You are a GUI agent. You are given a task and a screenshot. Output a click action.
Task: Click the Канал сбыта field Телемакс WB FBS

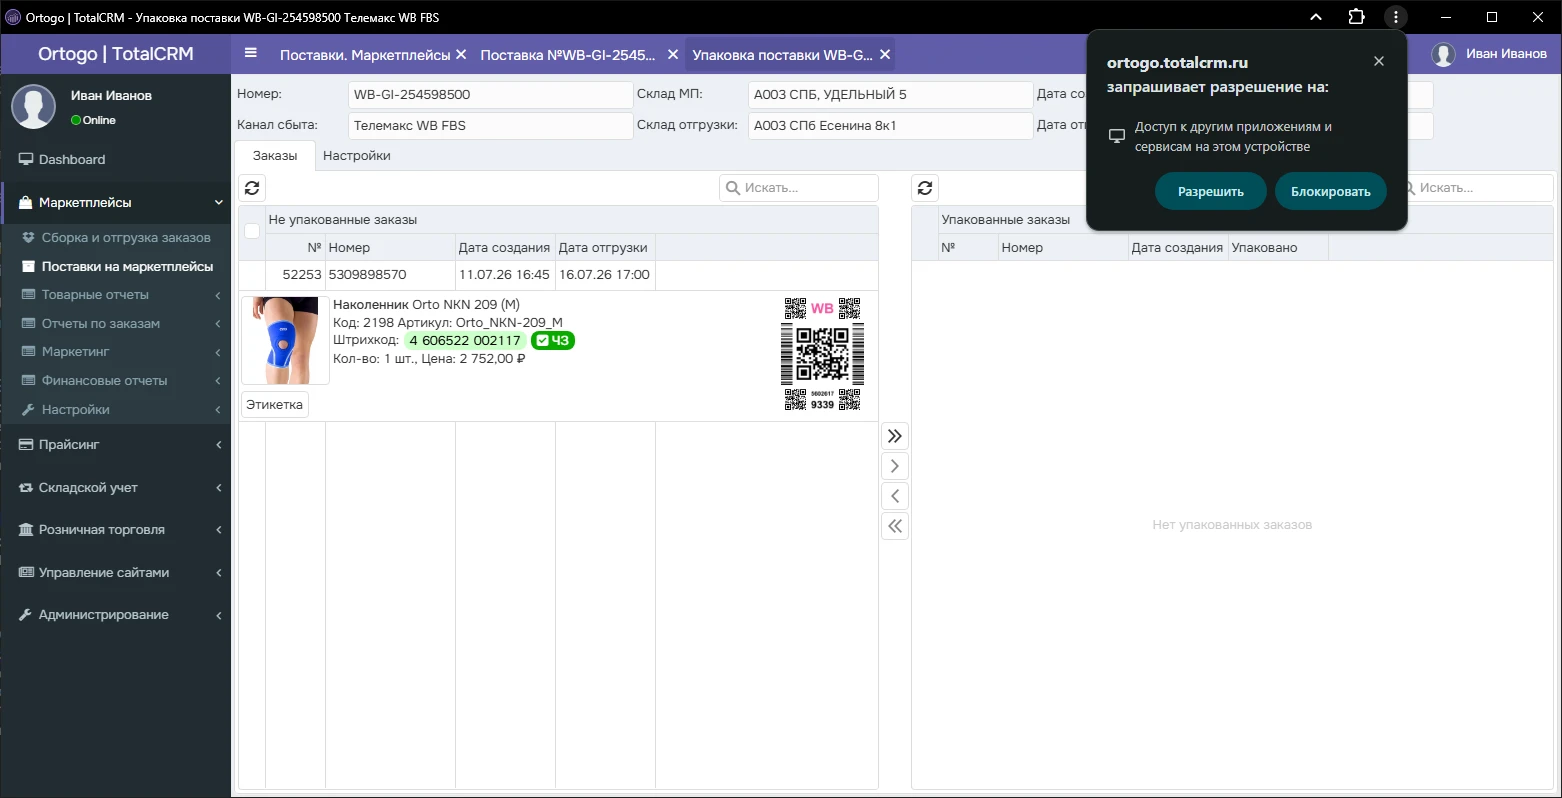[490, 126]
